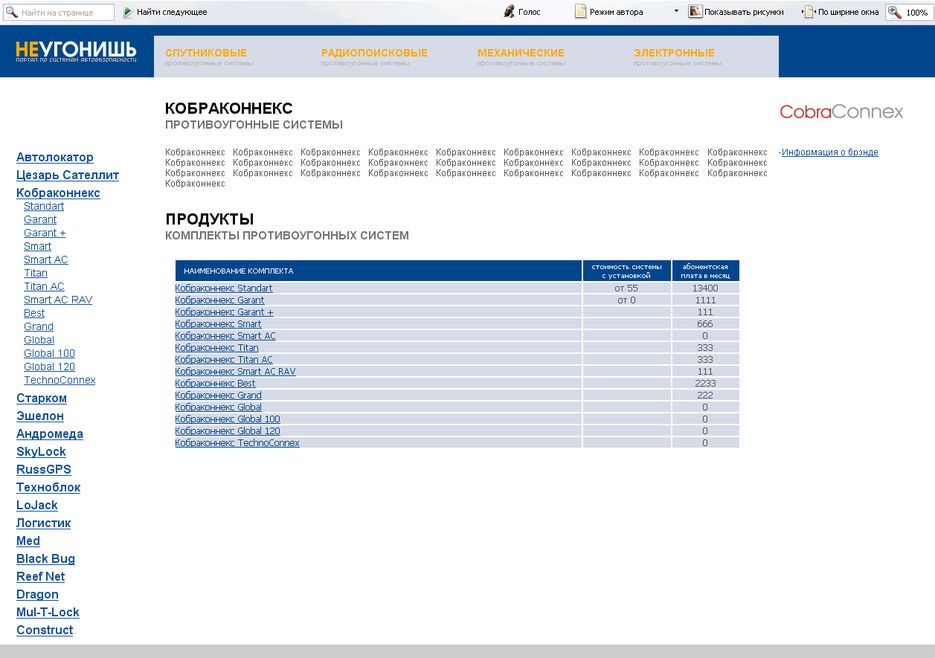The image size is (935, 658).
Task: Click the zoom magnifier icon at 100%
Action: (894, 11)
